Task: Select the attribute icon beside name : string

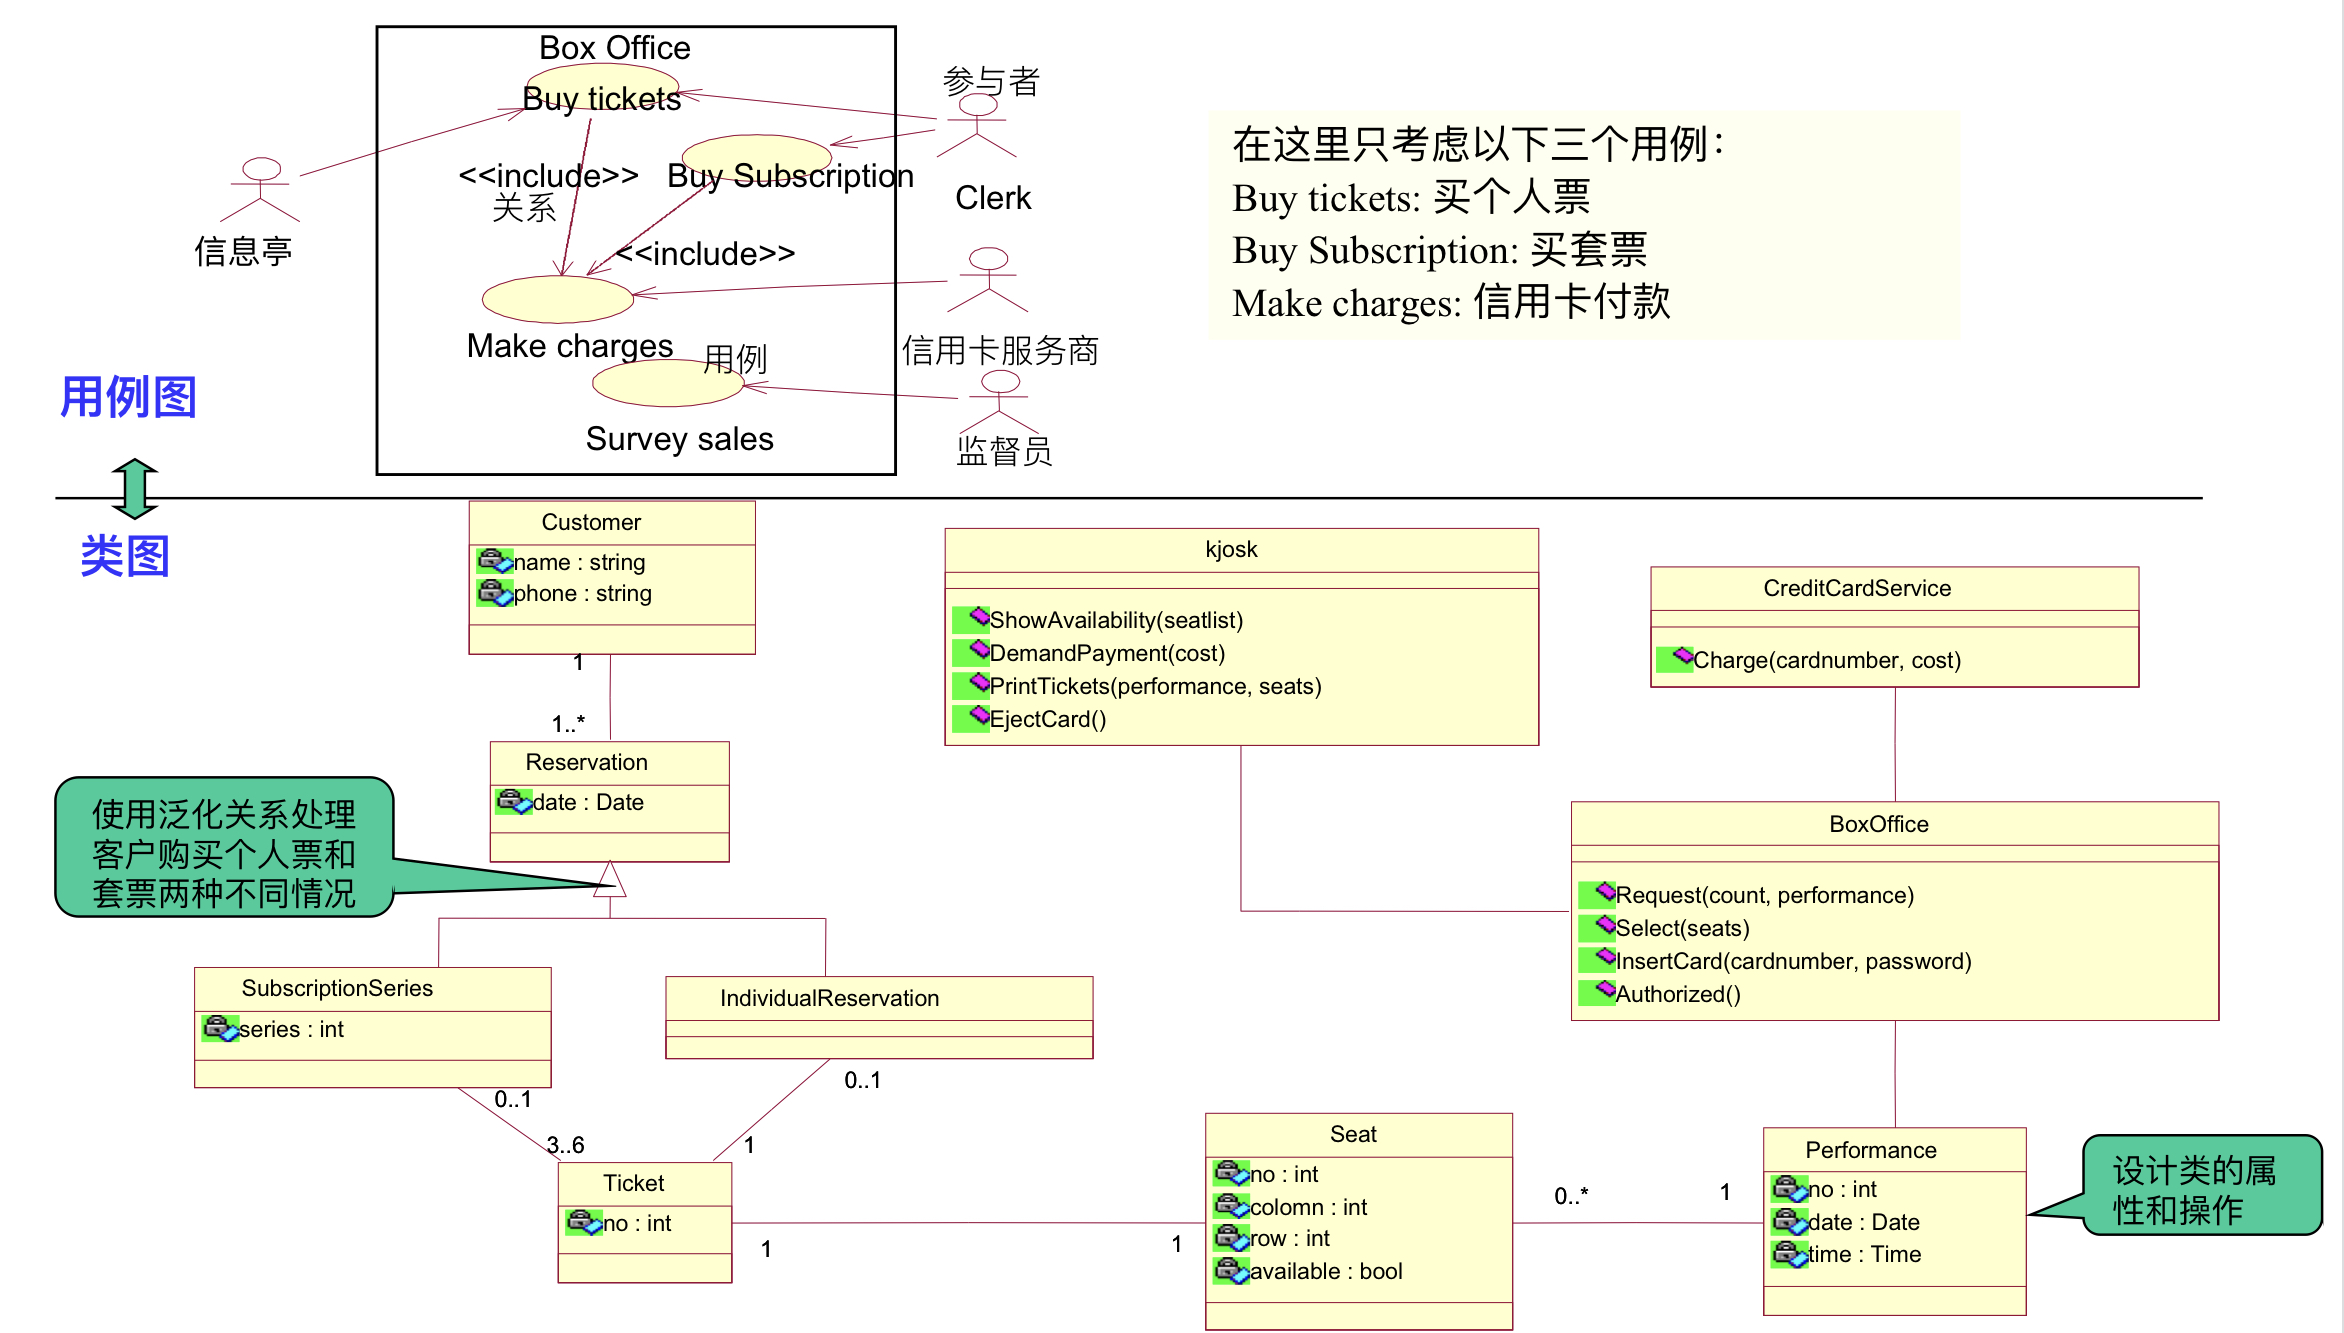Action: click(x=497, y=561)
